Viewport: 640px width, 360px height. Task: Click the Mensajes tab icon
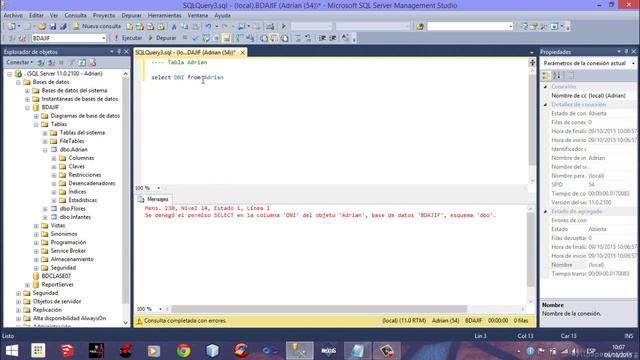click(x=141, y=199)
